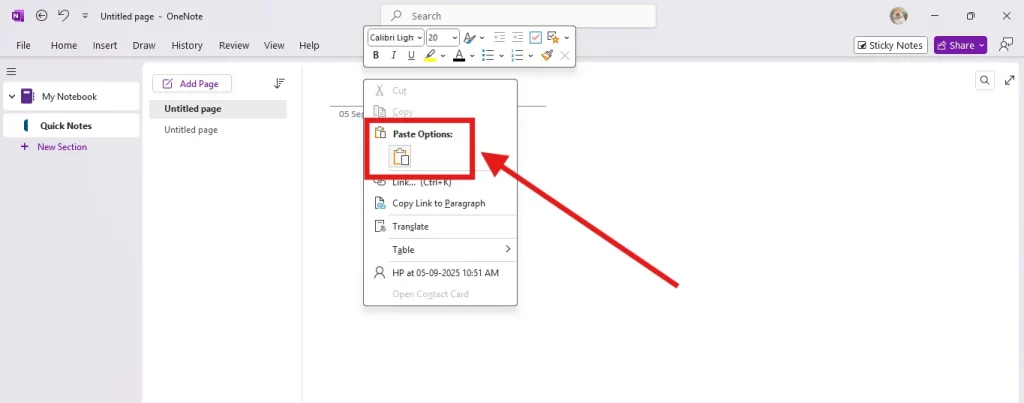Expand the Styles dropdown arrow
Screen dimensions: 1024x403
482,38
